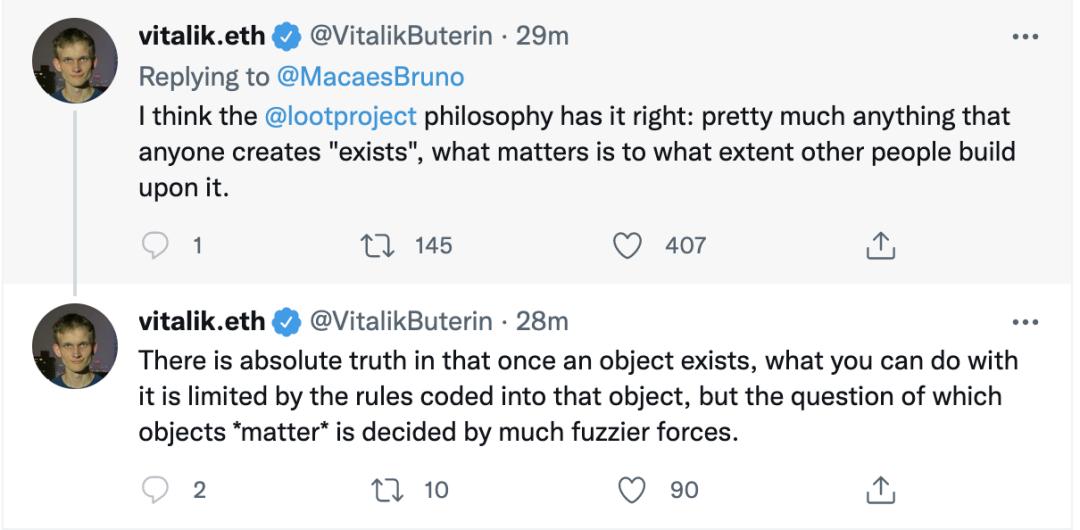Screen dimensions: 1080x530
Task: Click the vitalik.eth avatar on second tweet
Action: (75, 346)
